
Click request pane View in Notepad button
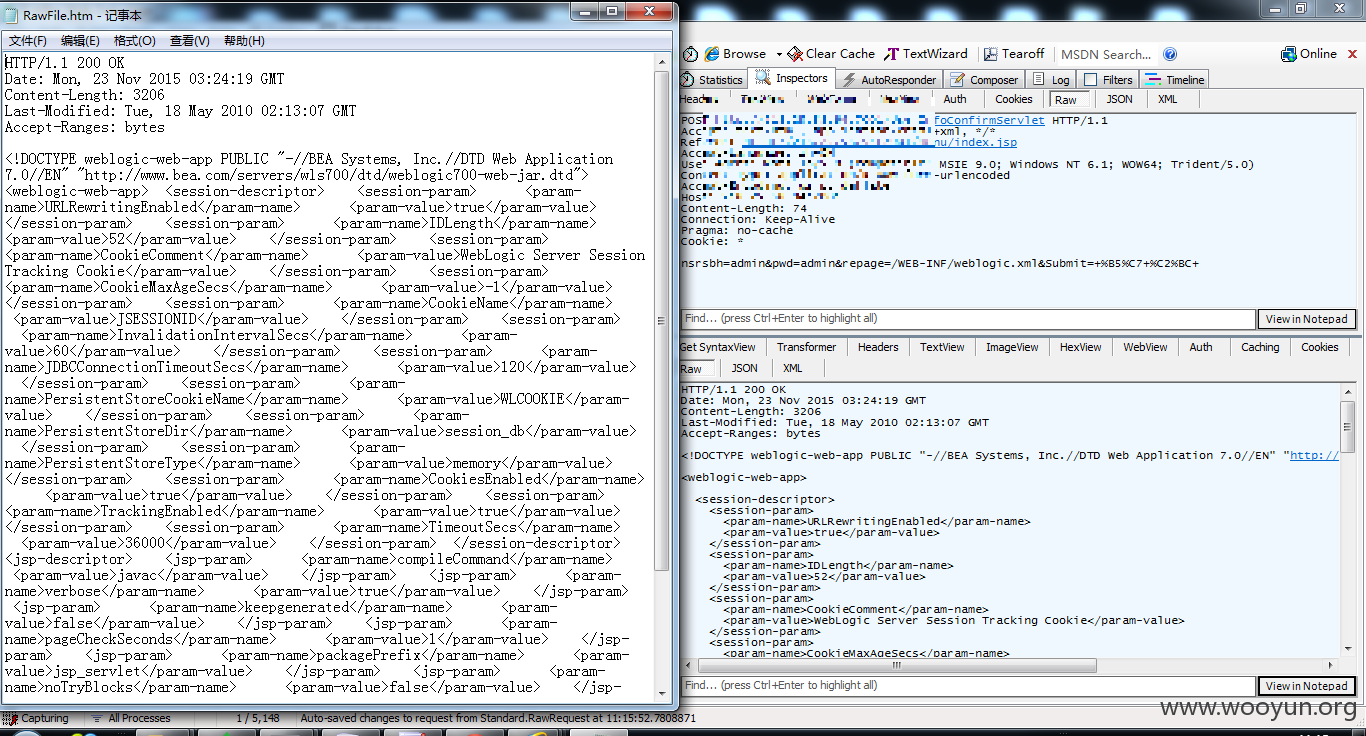tap(1306, 319)
